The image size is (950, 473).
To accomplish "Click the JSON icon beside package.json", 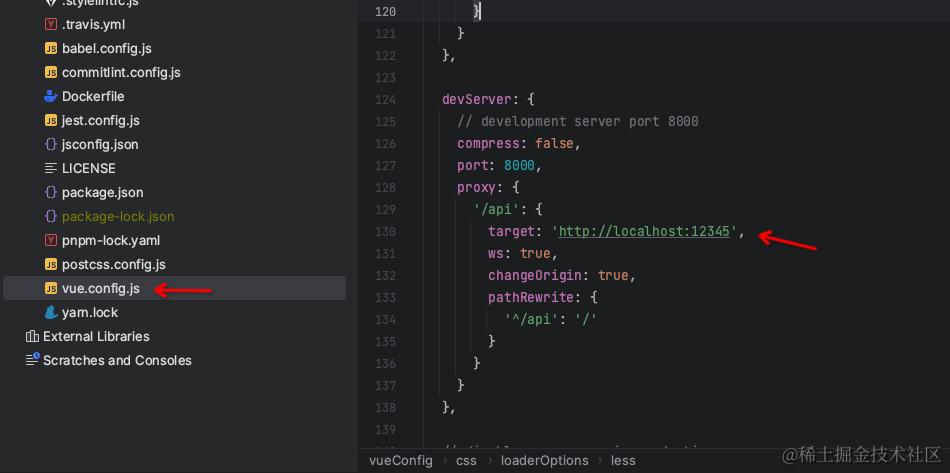I will [51, 193].
